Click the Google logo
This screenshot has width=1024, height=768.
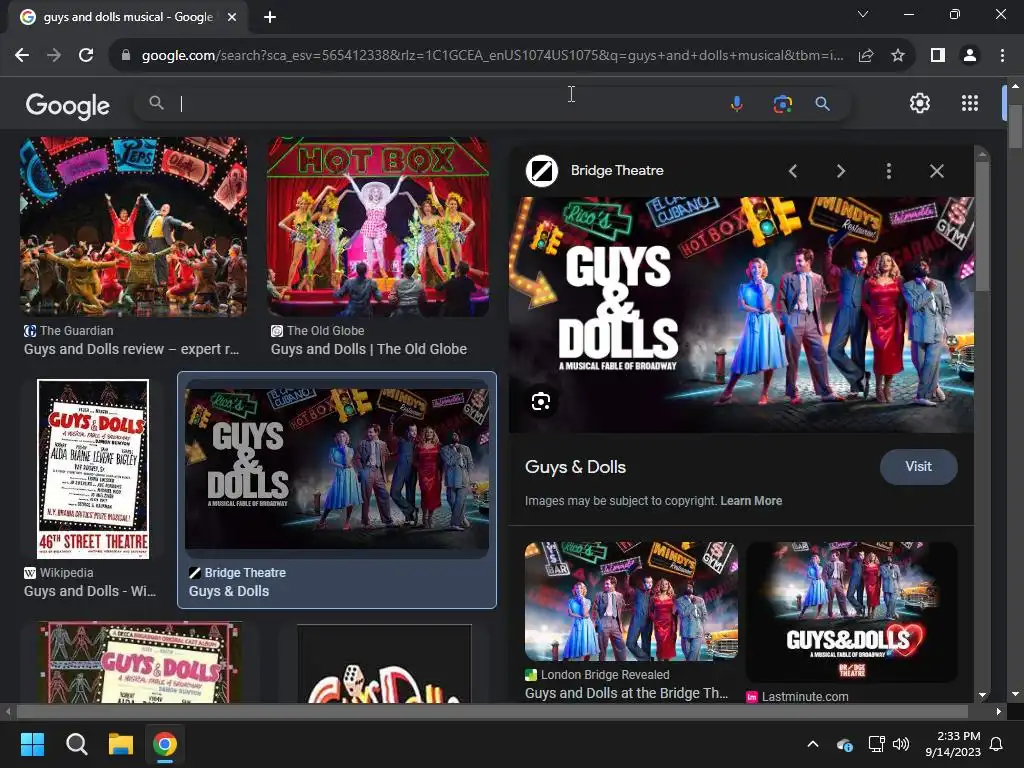(x=67, y=105)
